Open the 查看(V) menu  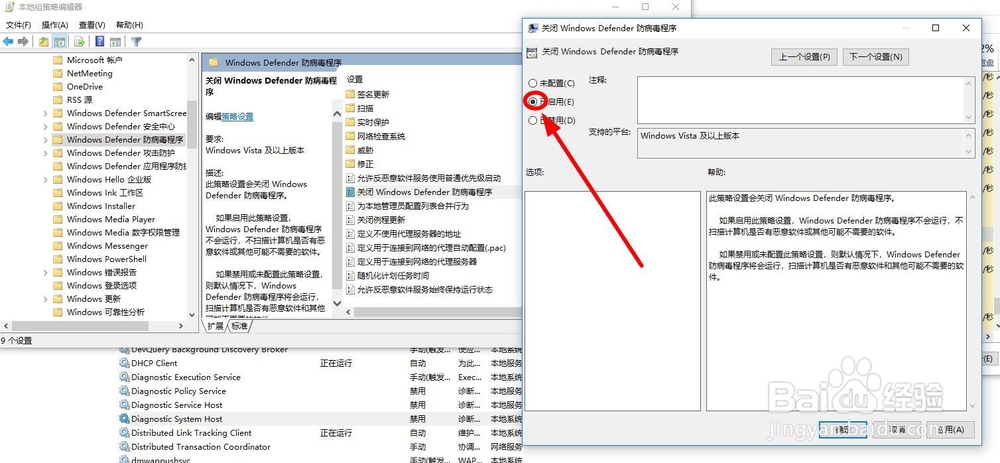pyautogui.click(x=92, y=25)
